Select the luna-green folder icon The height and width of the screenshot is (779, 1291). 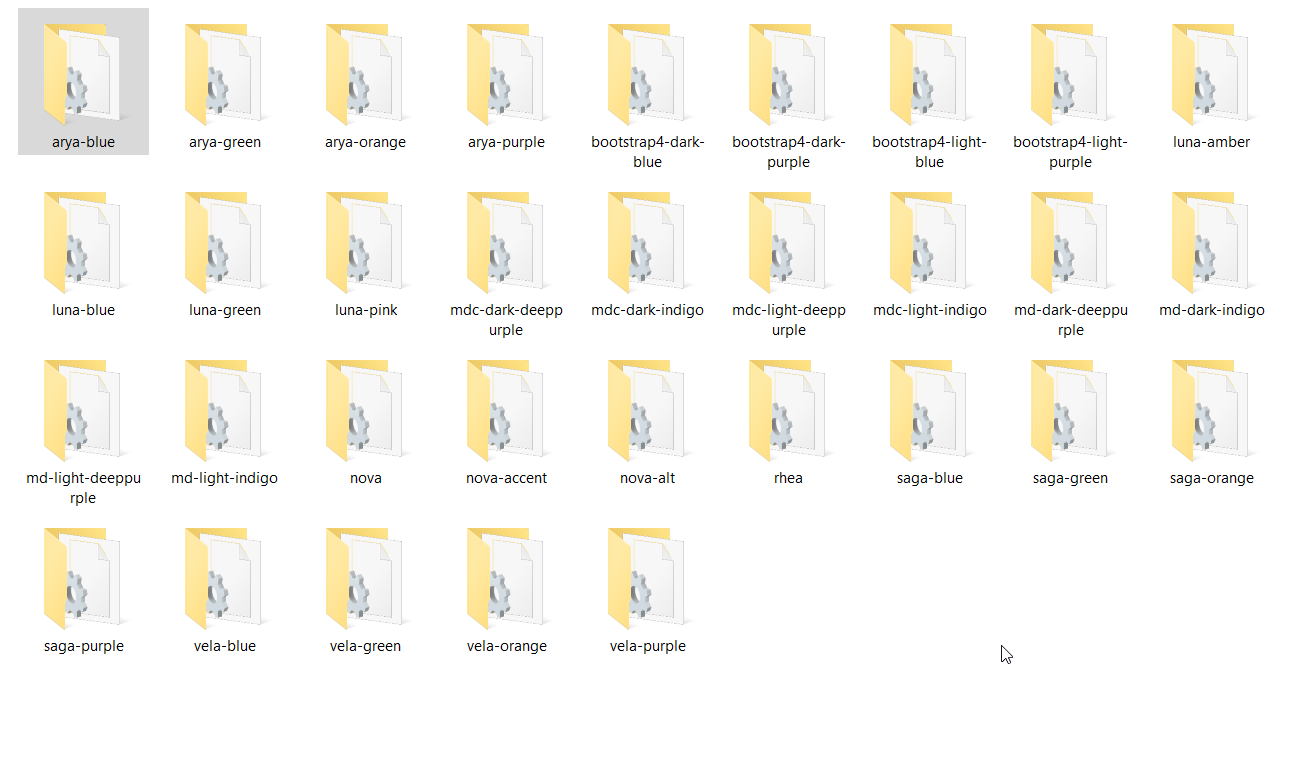(x=223, y=241)
